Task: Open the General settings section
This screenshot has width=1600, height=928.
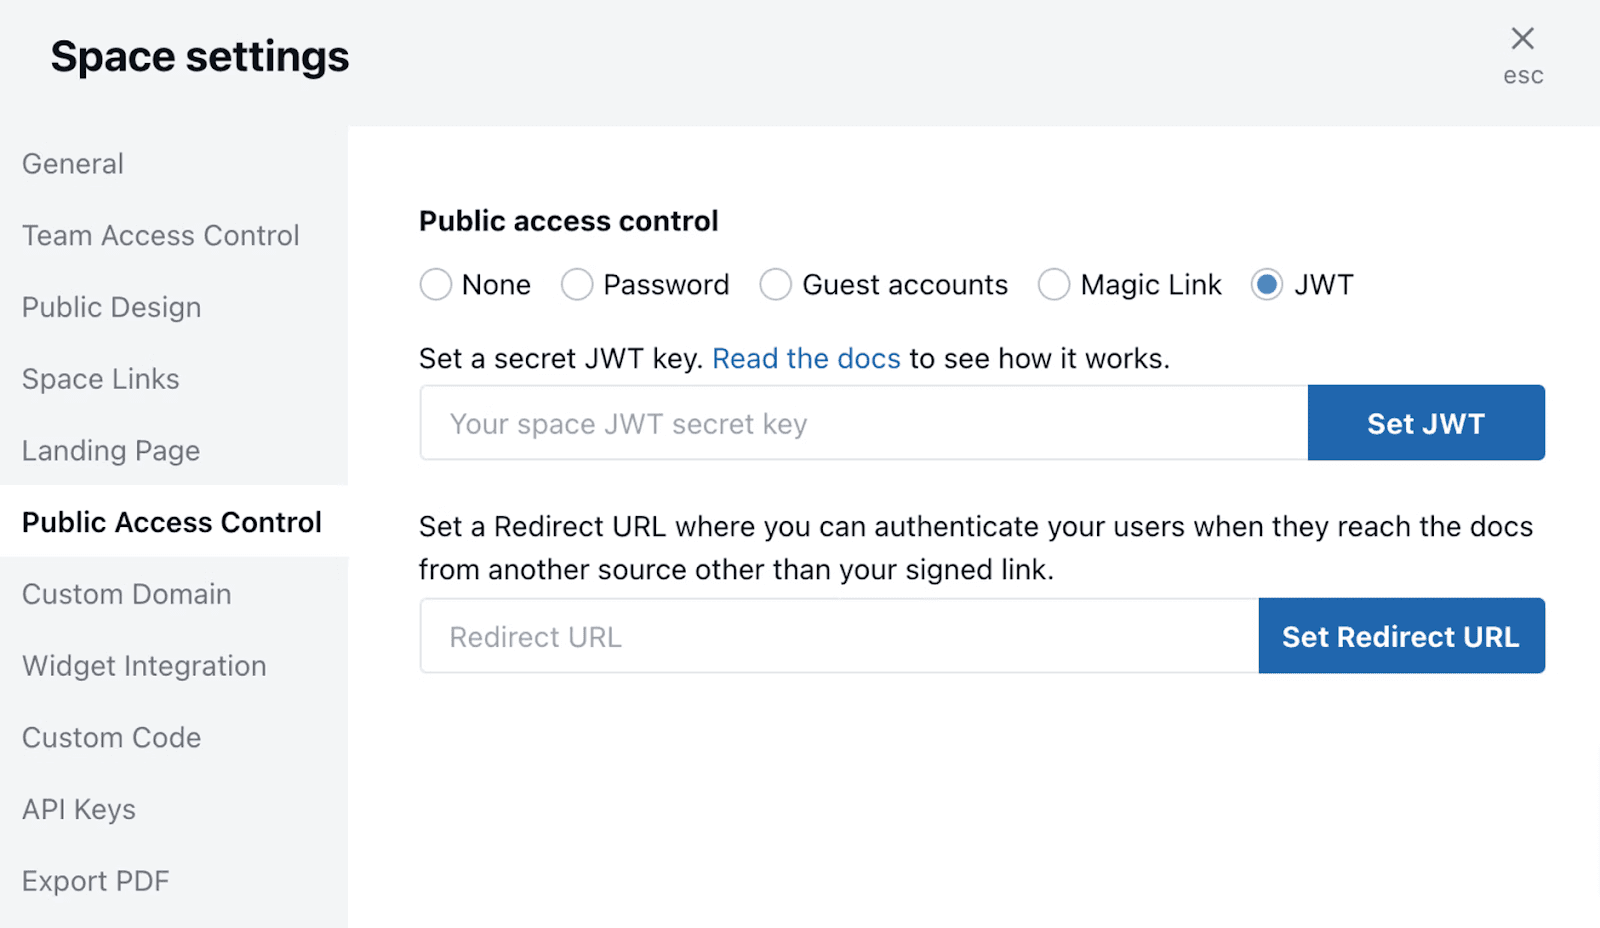Action: tap(72, 163)
